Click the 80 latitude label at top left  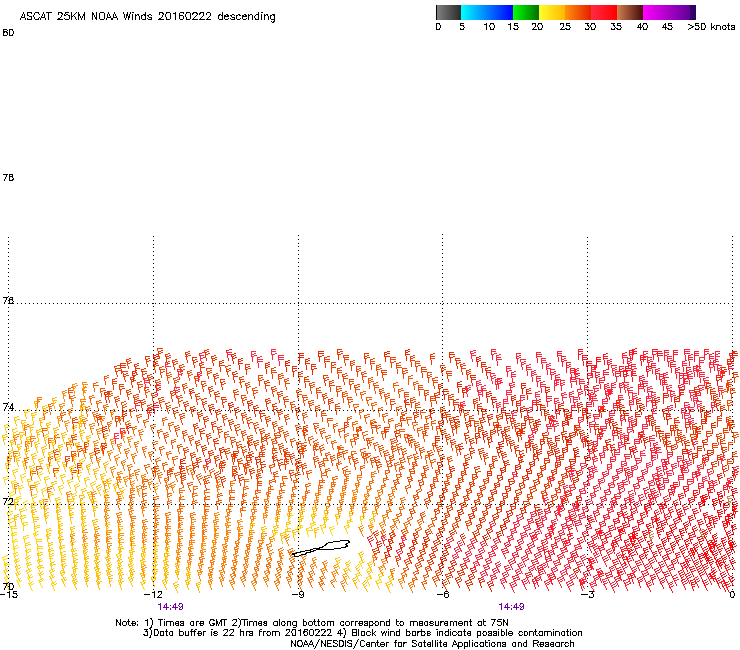8,33
